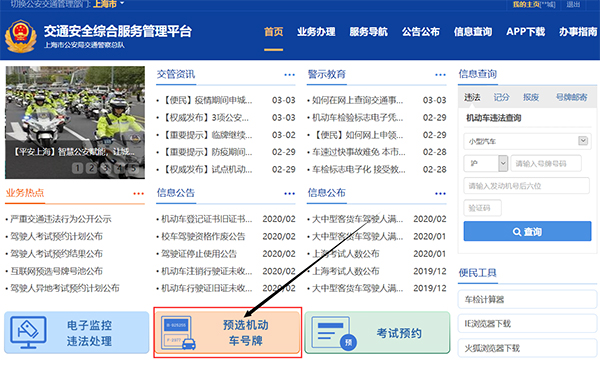The image size is (600, 368).
Task: Open 机动车登记证书旧证书 notice
Action: point(207,219)
